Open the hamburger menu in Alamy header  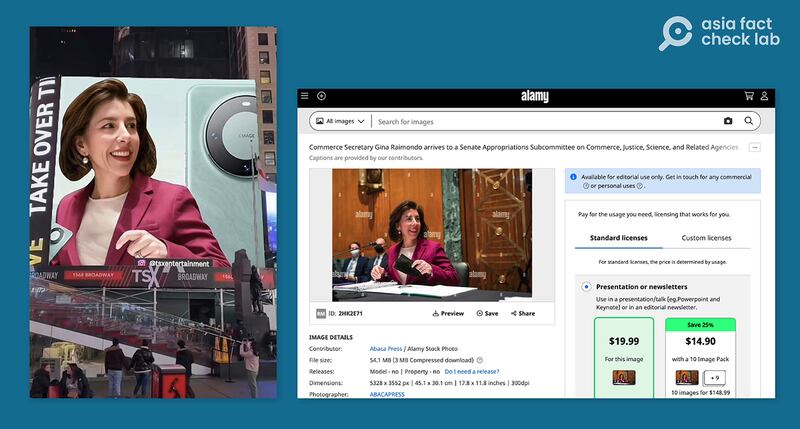pyautogui.click(x=305, y=96)
